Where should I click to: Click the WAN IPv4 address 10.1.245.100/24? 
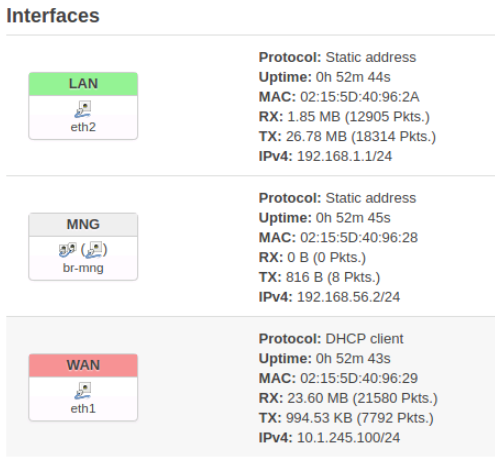point(348,438)
